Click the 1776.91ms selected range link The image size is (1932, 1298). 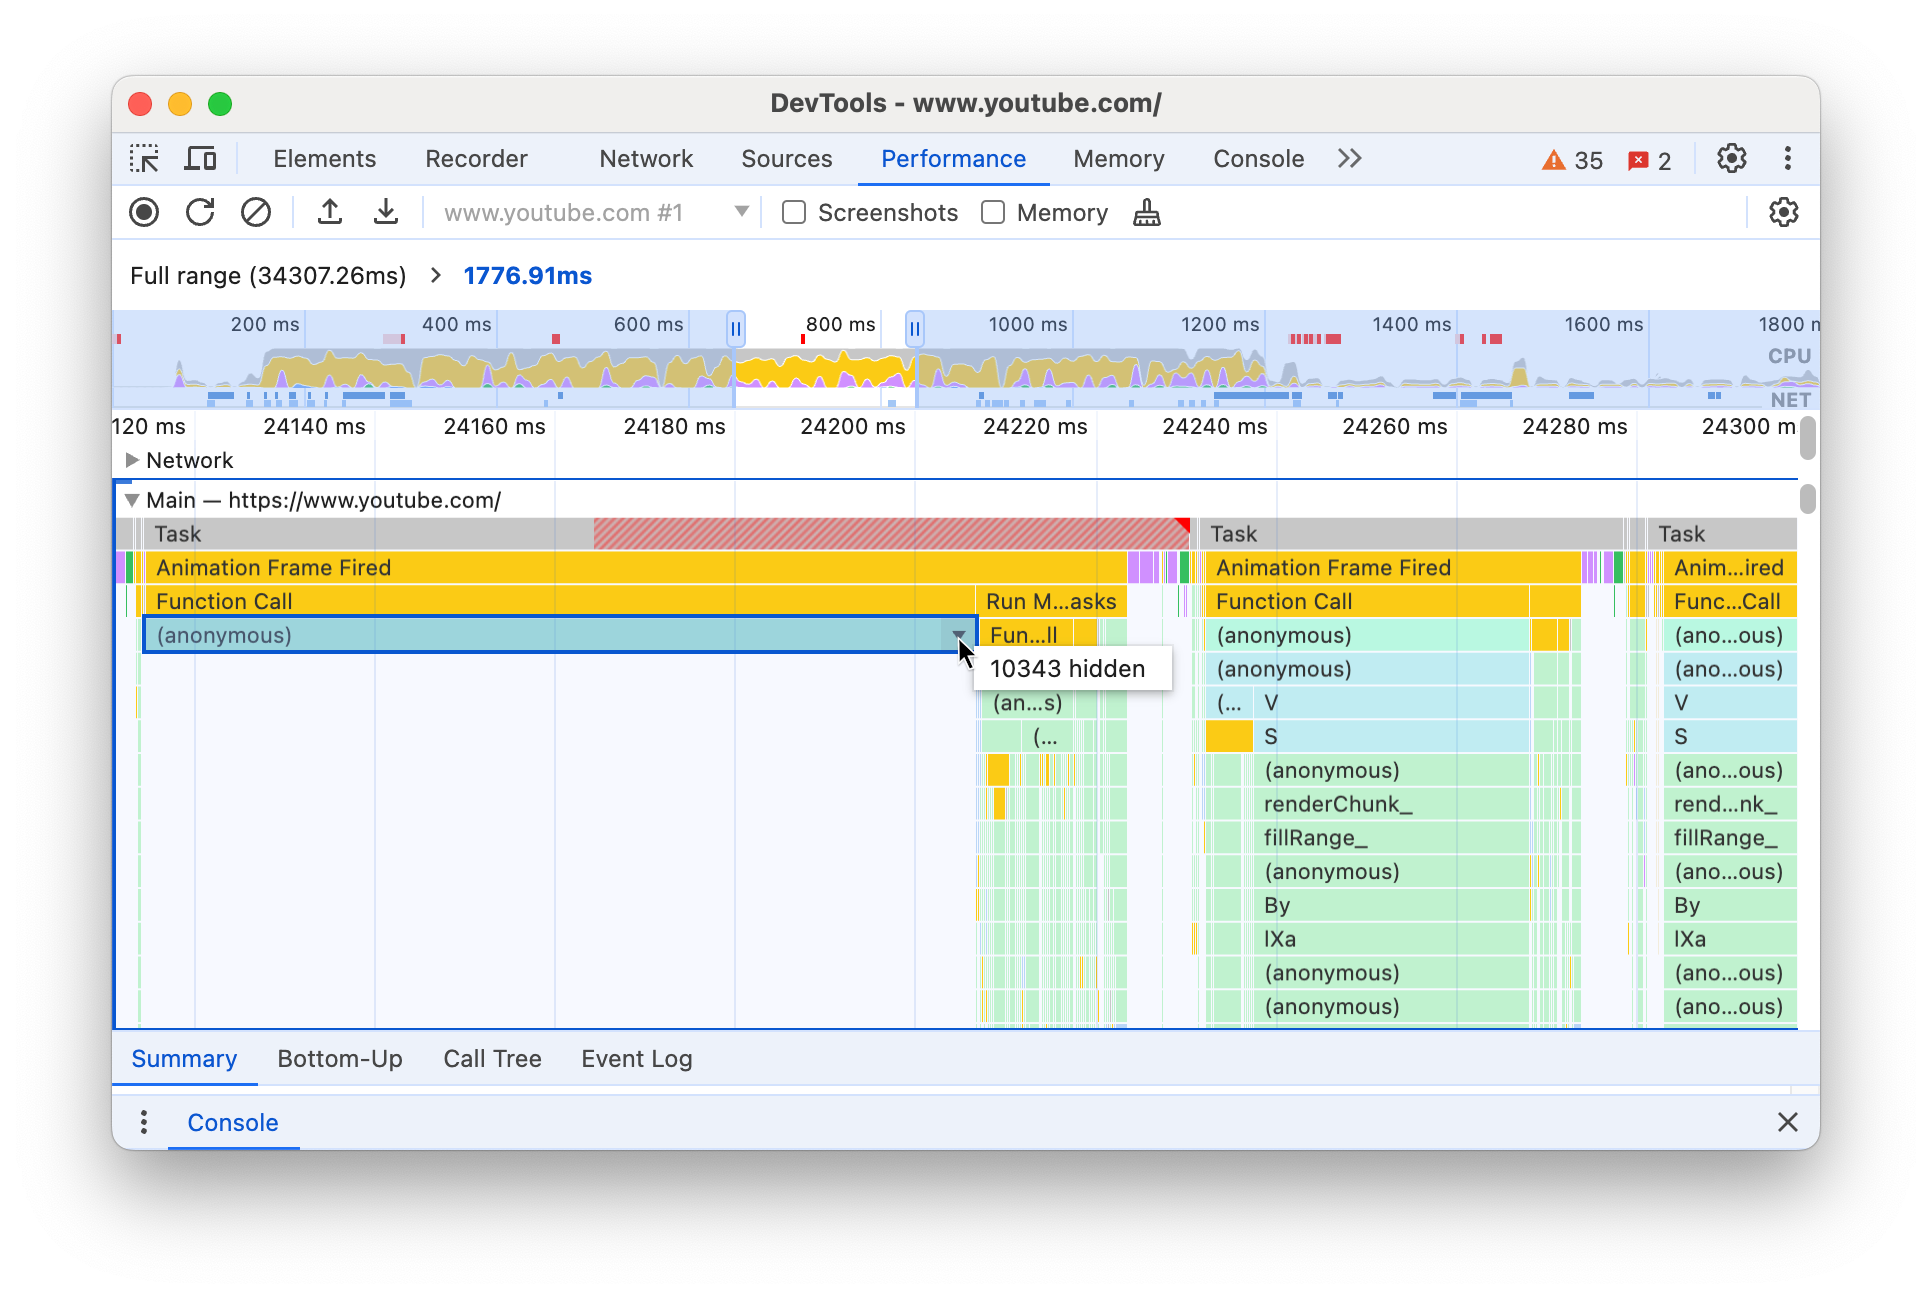pos(530,275)
